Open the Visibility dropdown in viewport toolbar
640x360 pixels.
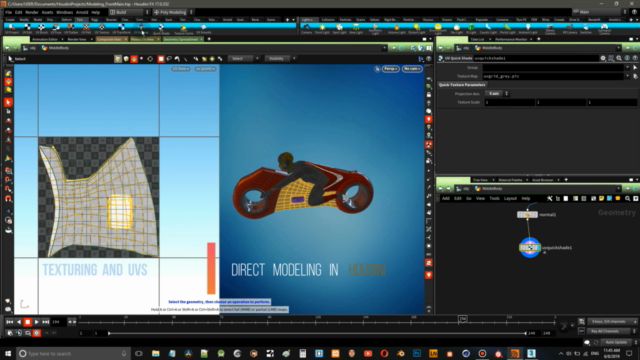coord(280,58)
